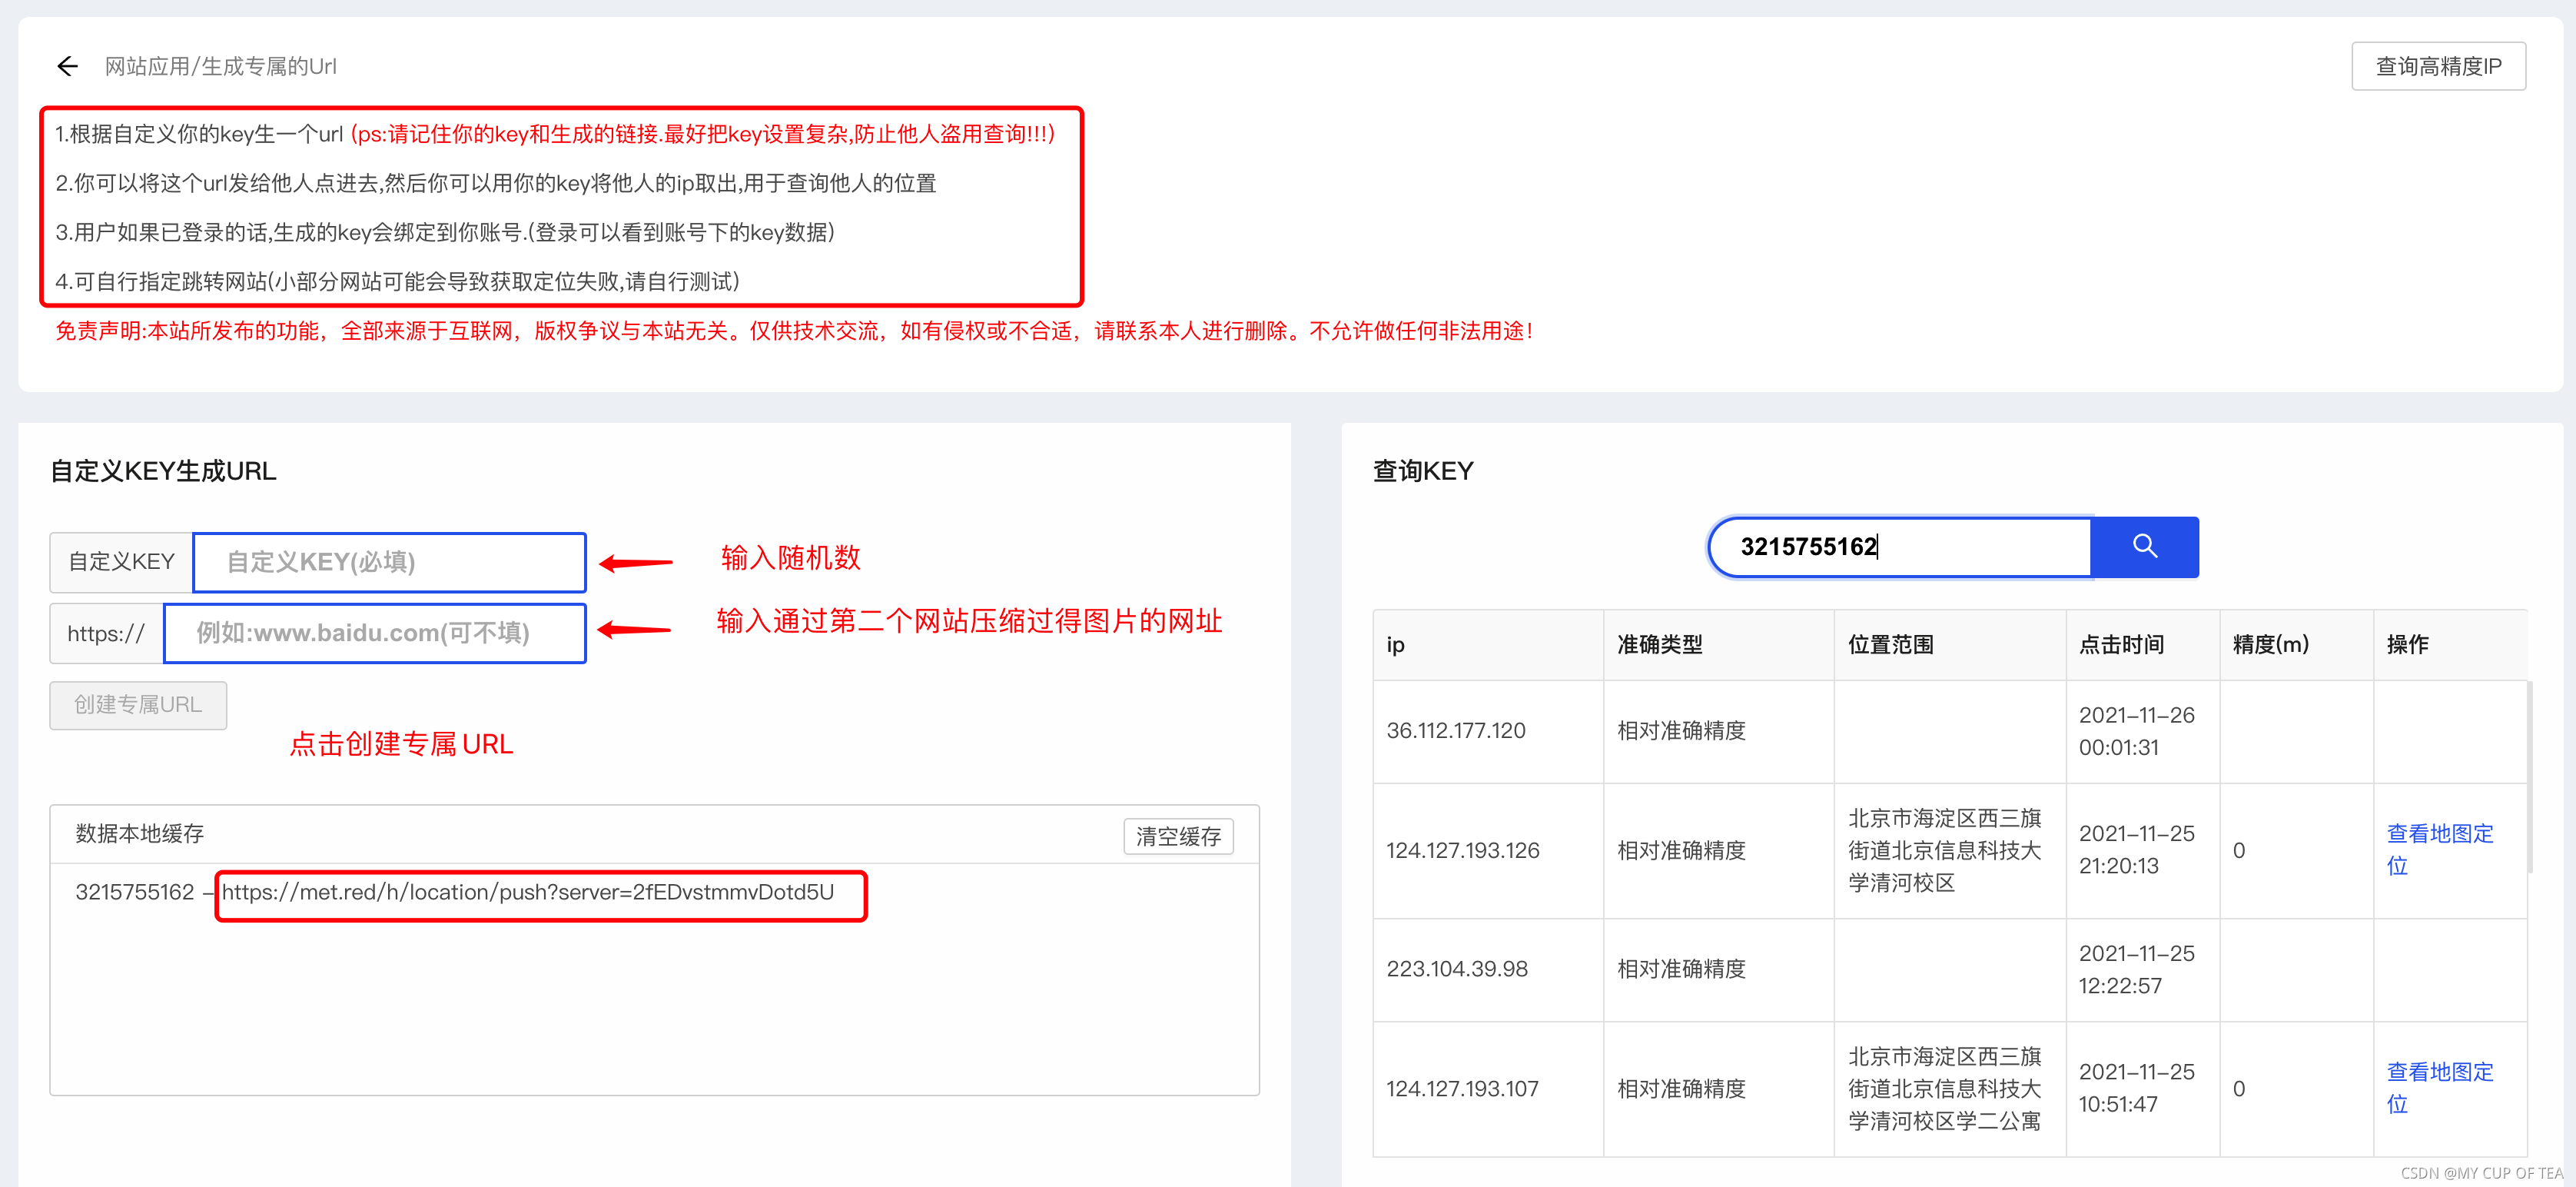This screenshot has height=1187, width=2576.
Task: Focus the 自定义KEY input field
Action: (x=388, y=562)
